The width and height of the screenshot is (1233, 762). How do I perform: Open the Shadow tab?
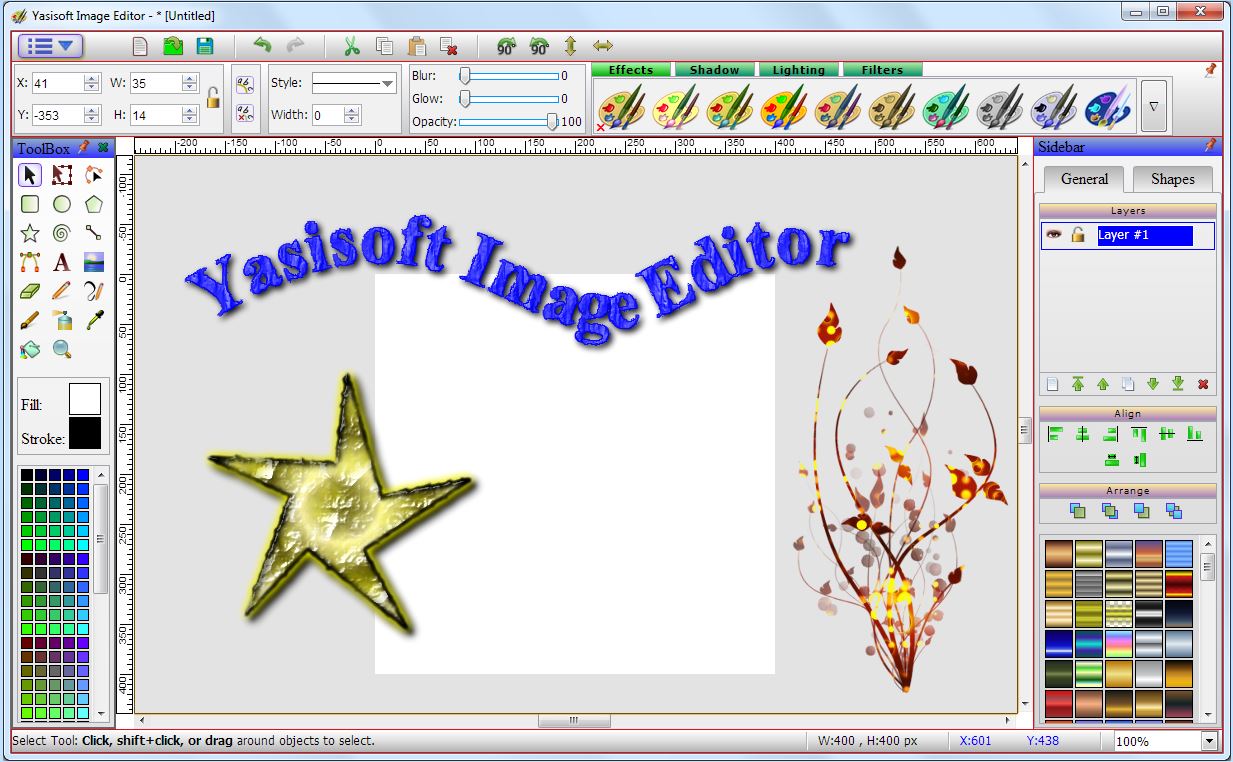pyautogui.click(x=714, y=70)
